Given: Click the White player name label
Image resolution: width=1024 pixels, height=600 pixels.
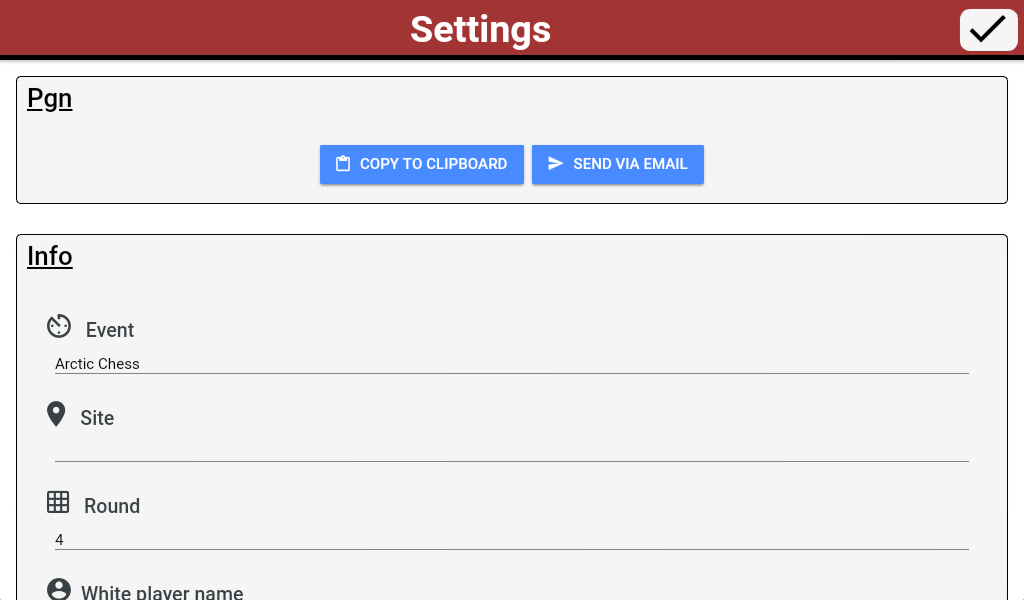Looking at the screenshot, I should [x=162, y=592].
